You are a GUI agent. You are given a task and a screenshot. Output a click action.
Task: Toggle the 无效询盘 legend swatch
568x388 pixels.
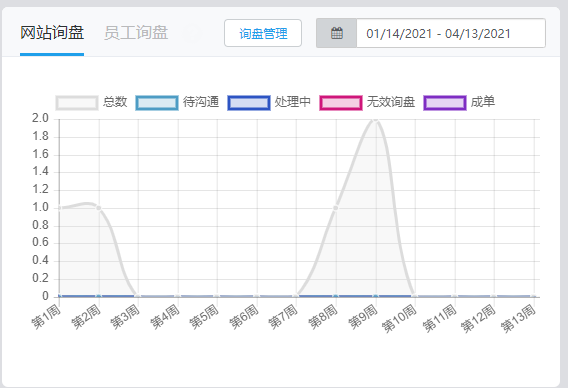341,103
